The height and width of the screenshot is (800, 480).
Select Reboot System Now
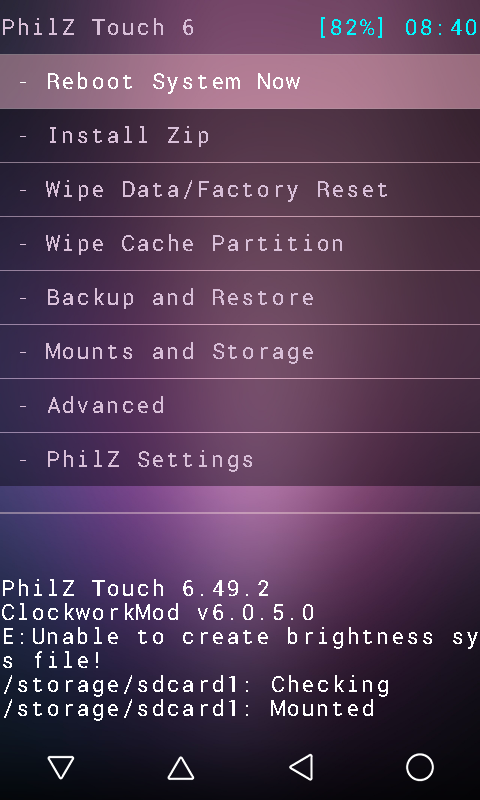240,81
